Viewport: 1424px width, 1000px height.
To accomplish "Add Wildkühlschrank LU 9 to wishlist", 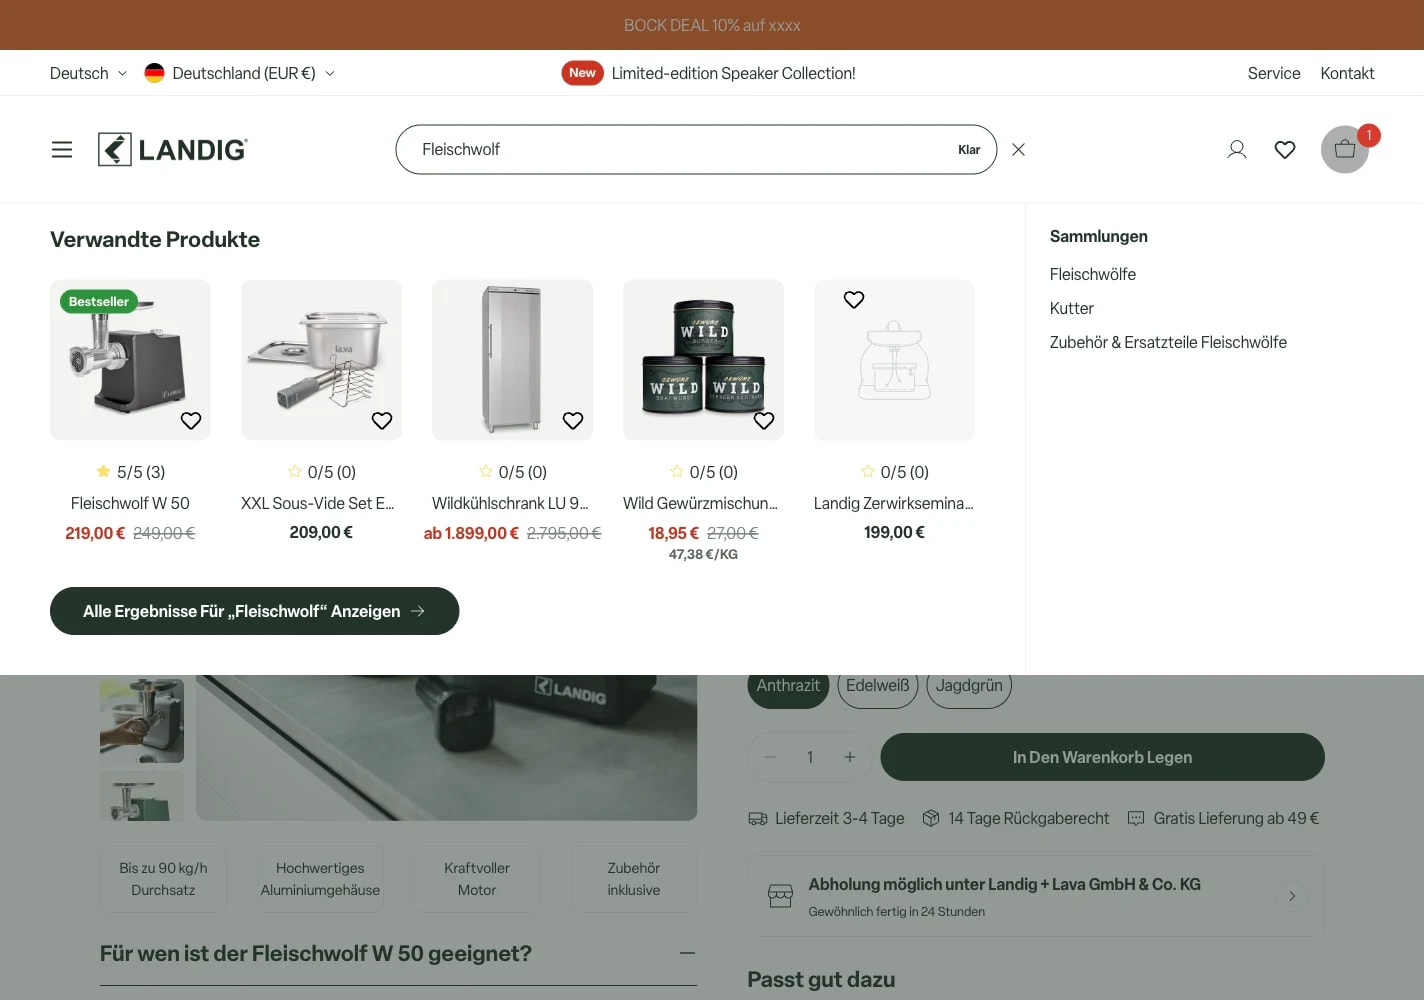I will click(x=573, y=421).
